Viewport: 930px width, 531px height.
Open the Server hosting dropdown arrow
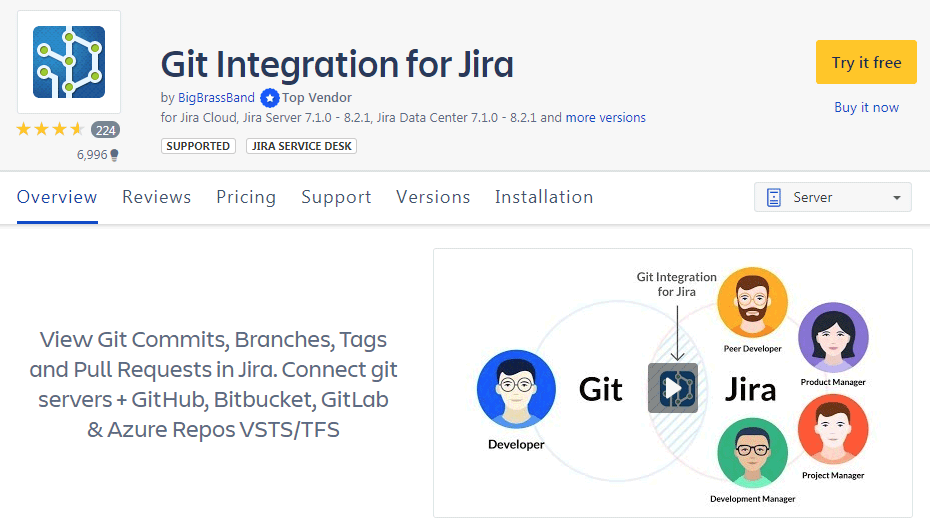897,198
